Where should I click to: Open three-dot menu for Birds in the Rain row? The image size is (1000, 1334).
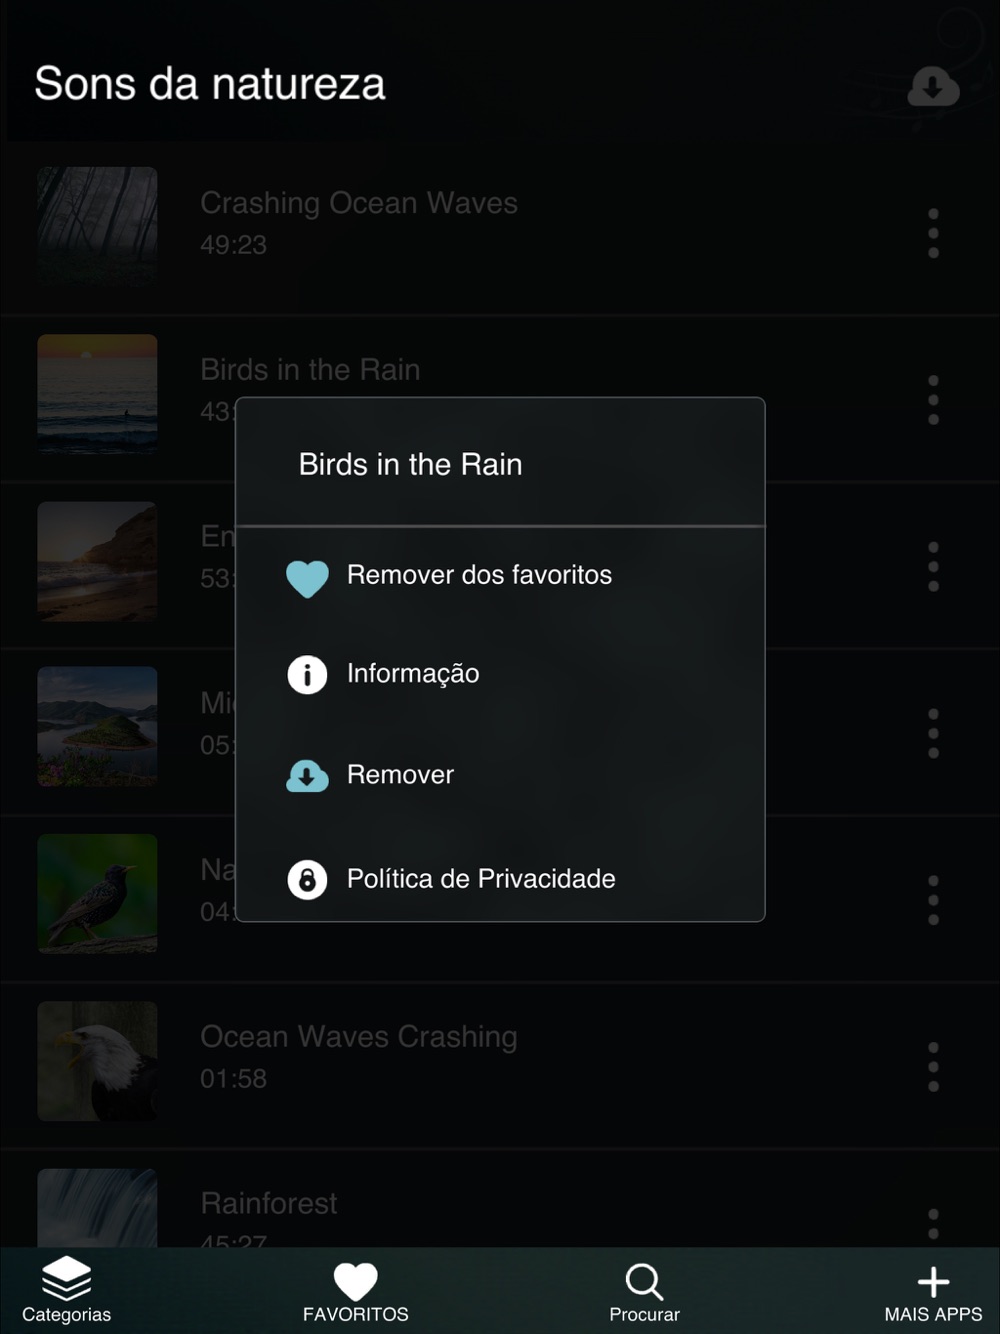click(933, 400)
